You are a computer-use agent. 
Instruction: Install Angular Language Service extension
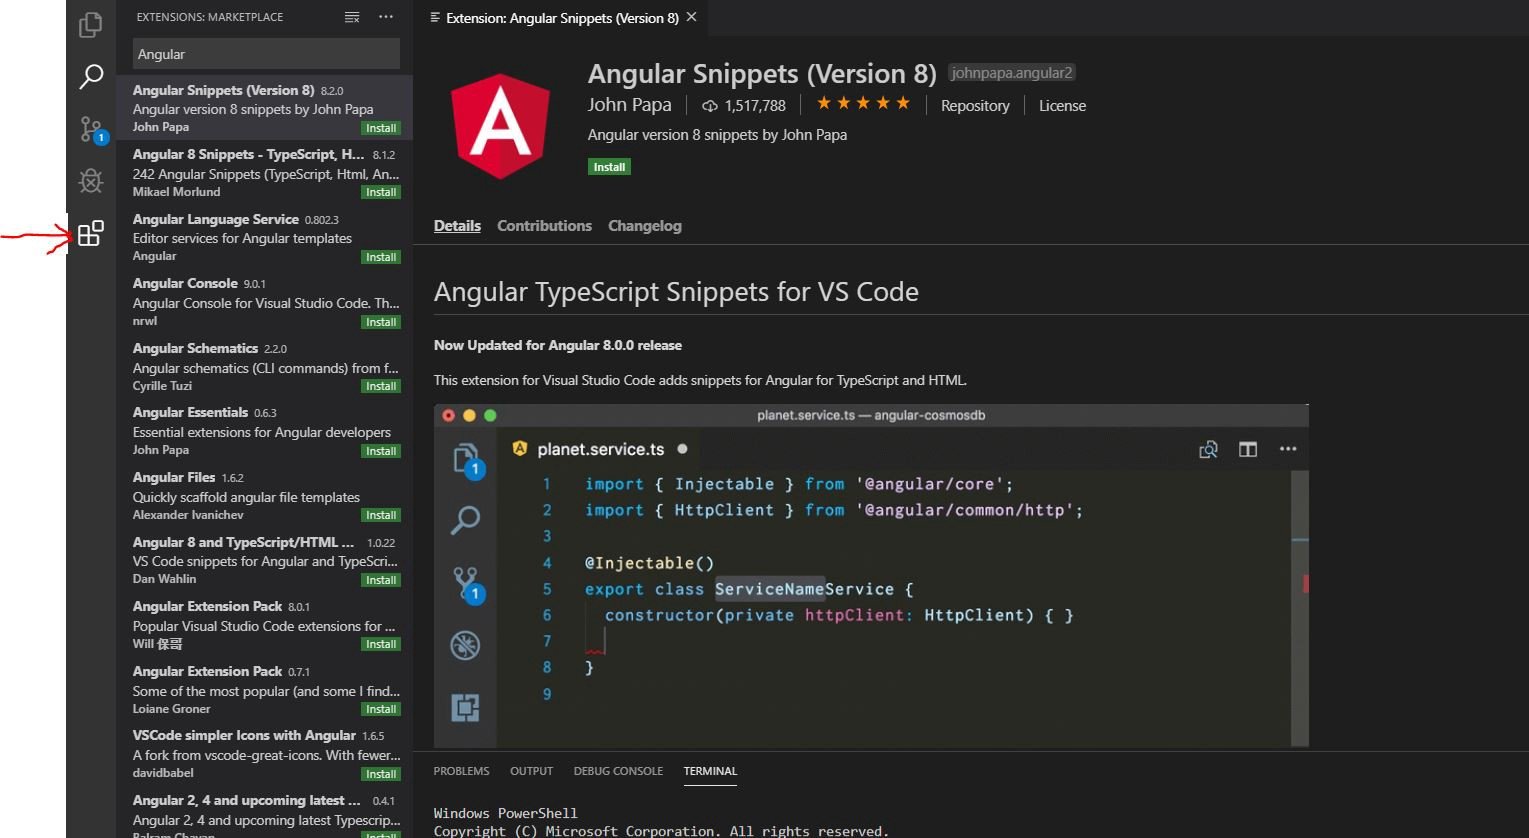pyautogui.click(x=380, y=257)
